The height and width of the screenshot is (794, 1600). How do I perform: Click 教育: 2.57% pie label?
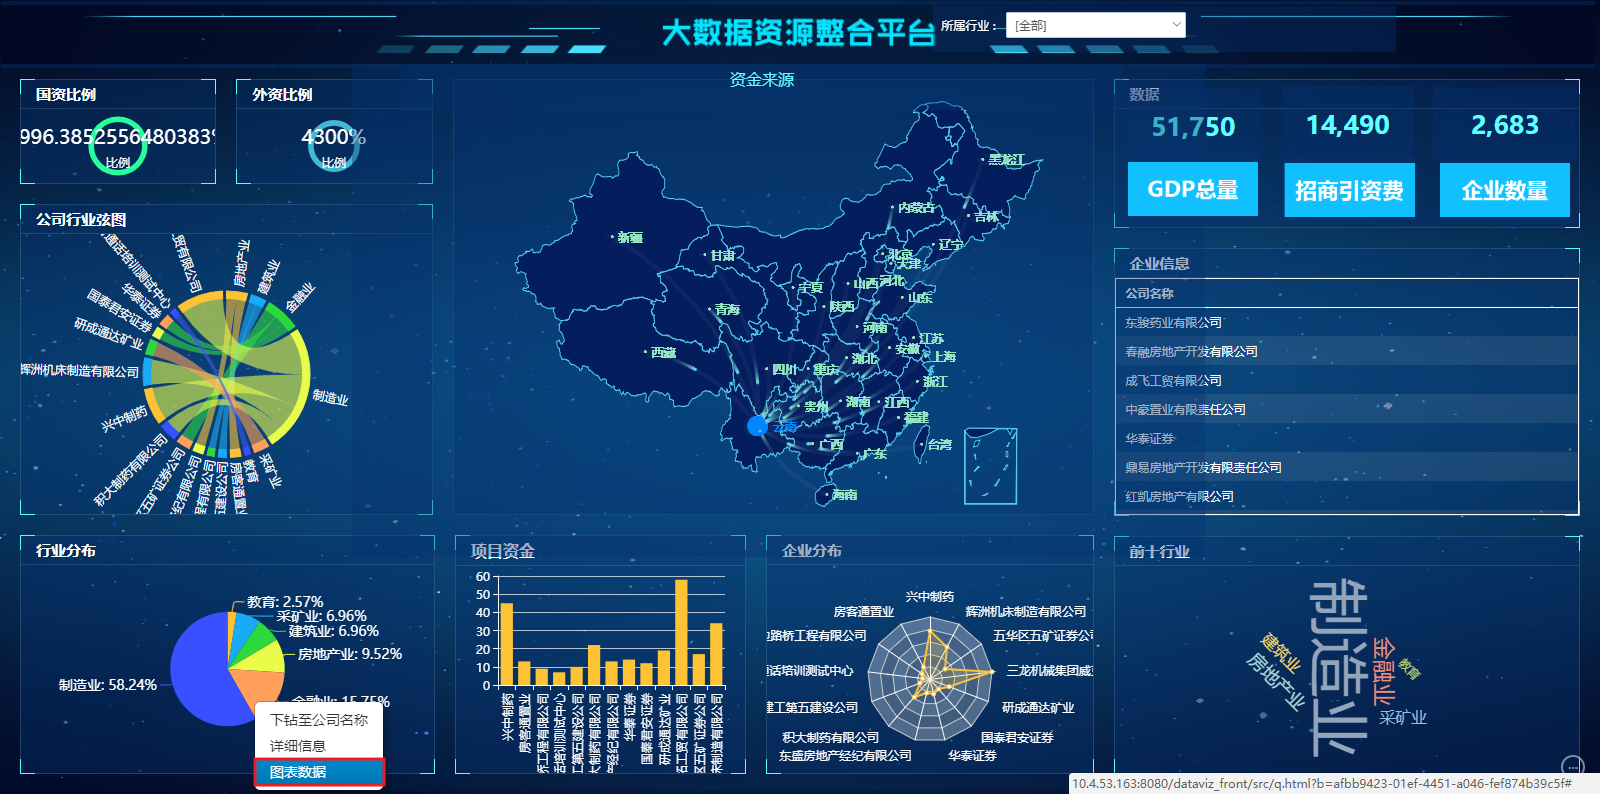285,602
